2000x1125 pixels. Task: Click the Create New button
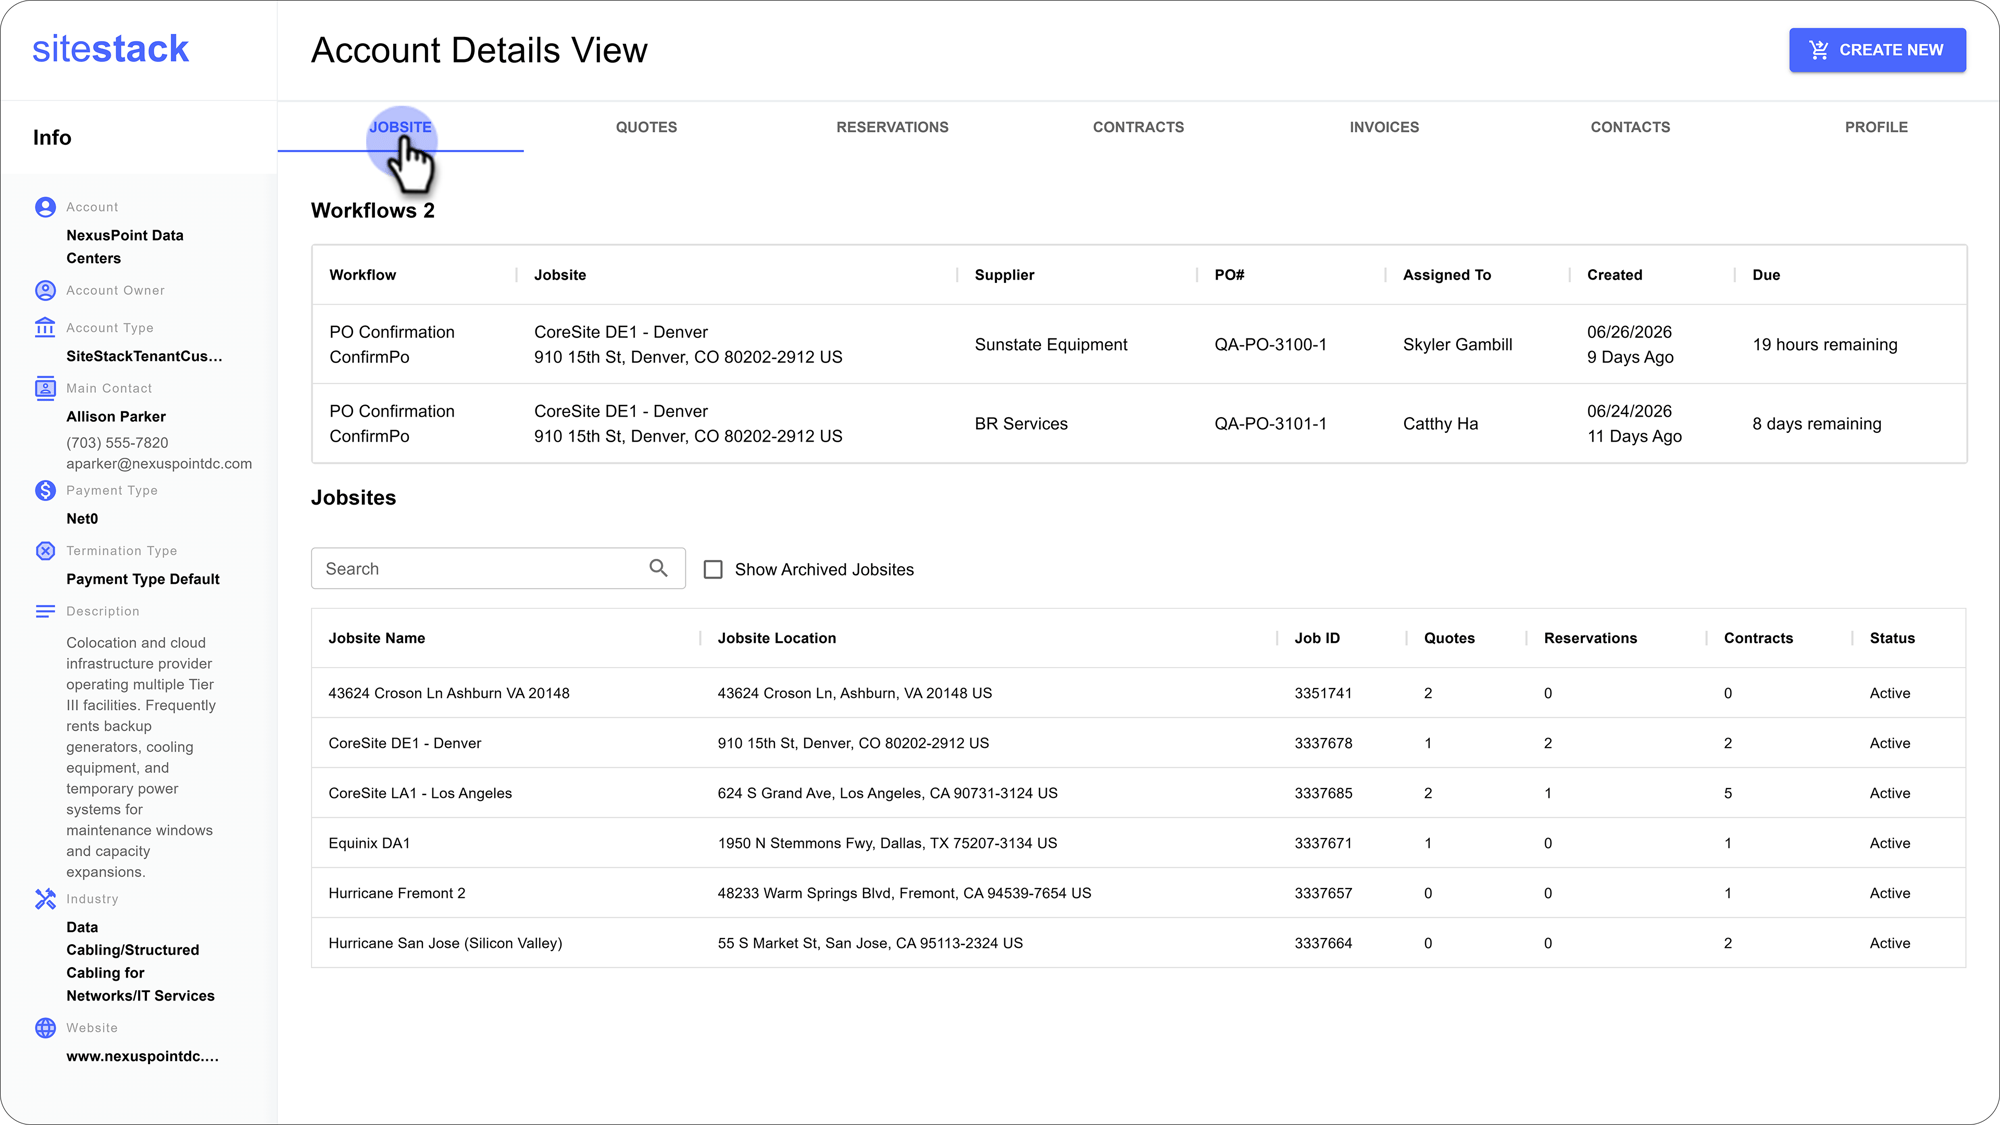(x=1877, y=50)
